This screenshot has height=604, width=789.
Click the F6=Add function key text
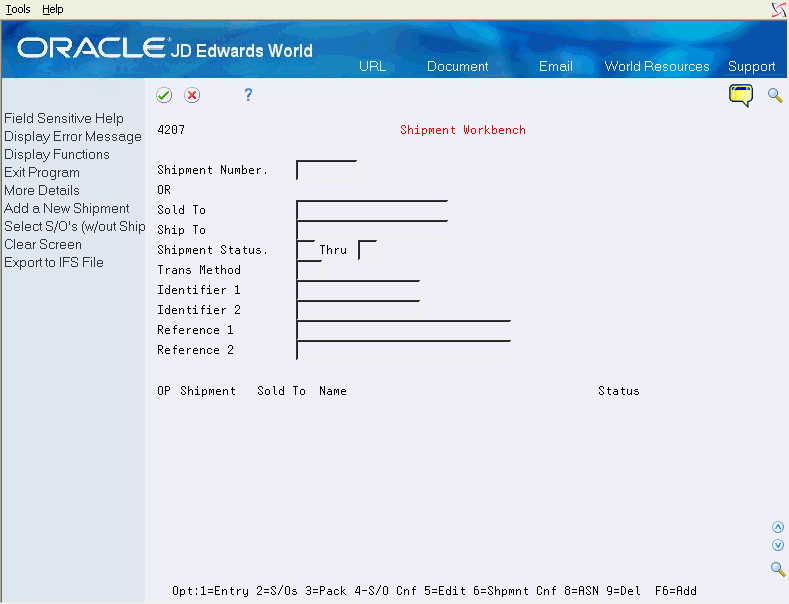(x=676, y=590)
